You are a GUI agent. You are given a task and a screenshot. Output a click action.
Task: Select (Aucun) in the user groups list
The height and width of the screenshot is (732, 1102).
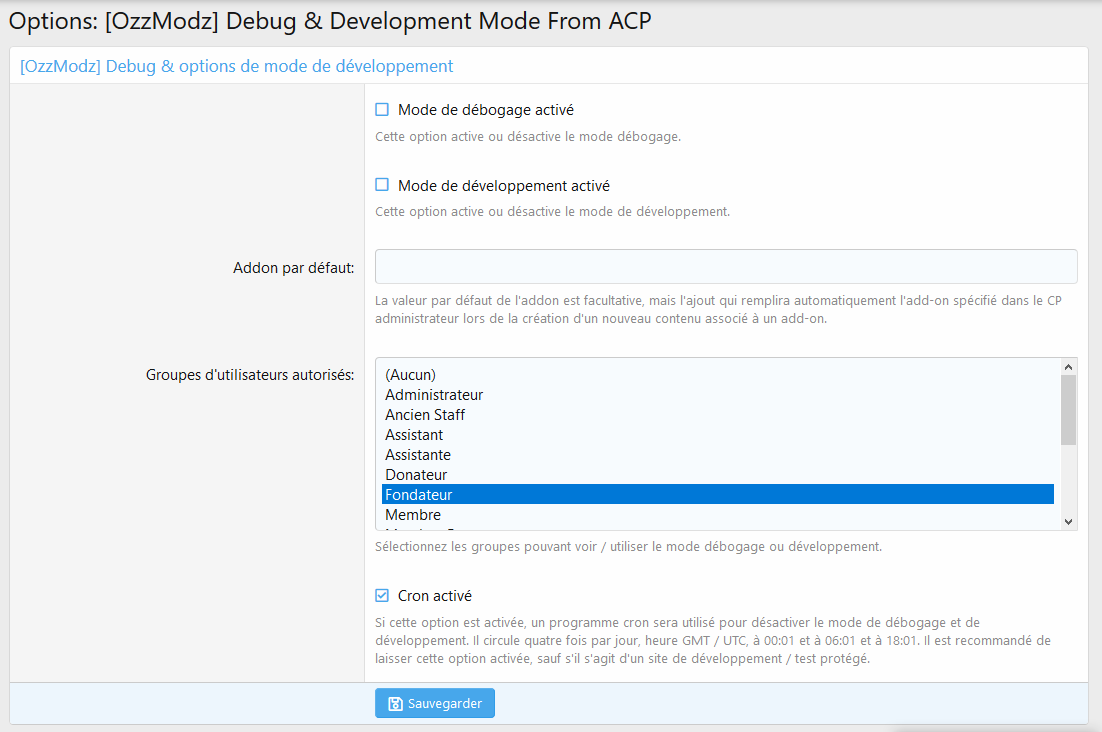pyautogui.click(x=410, y=375)
